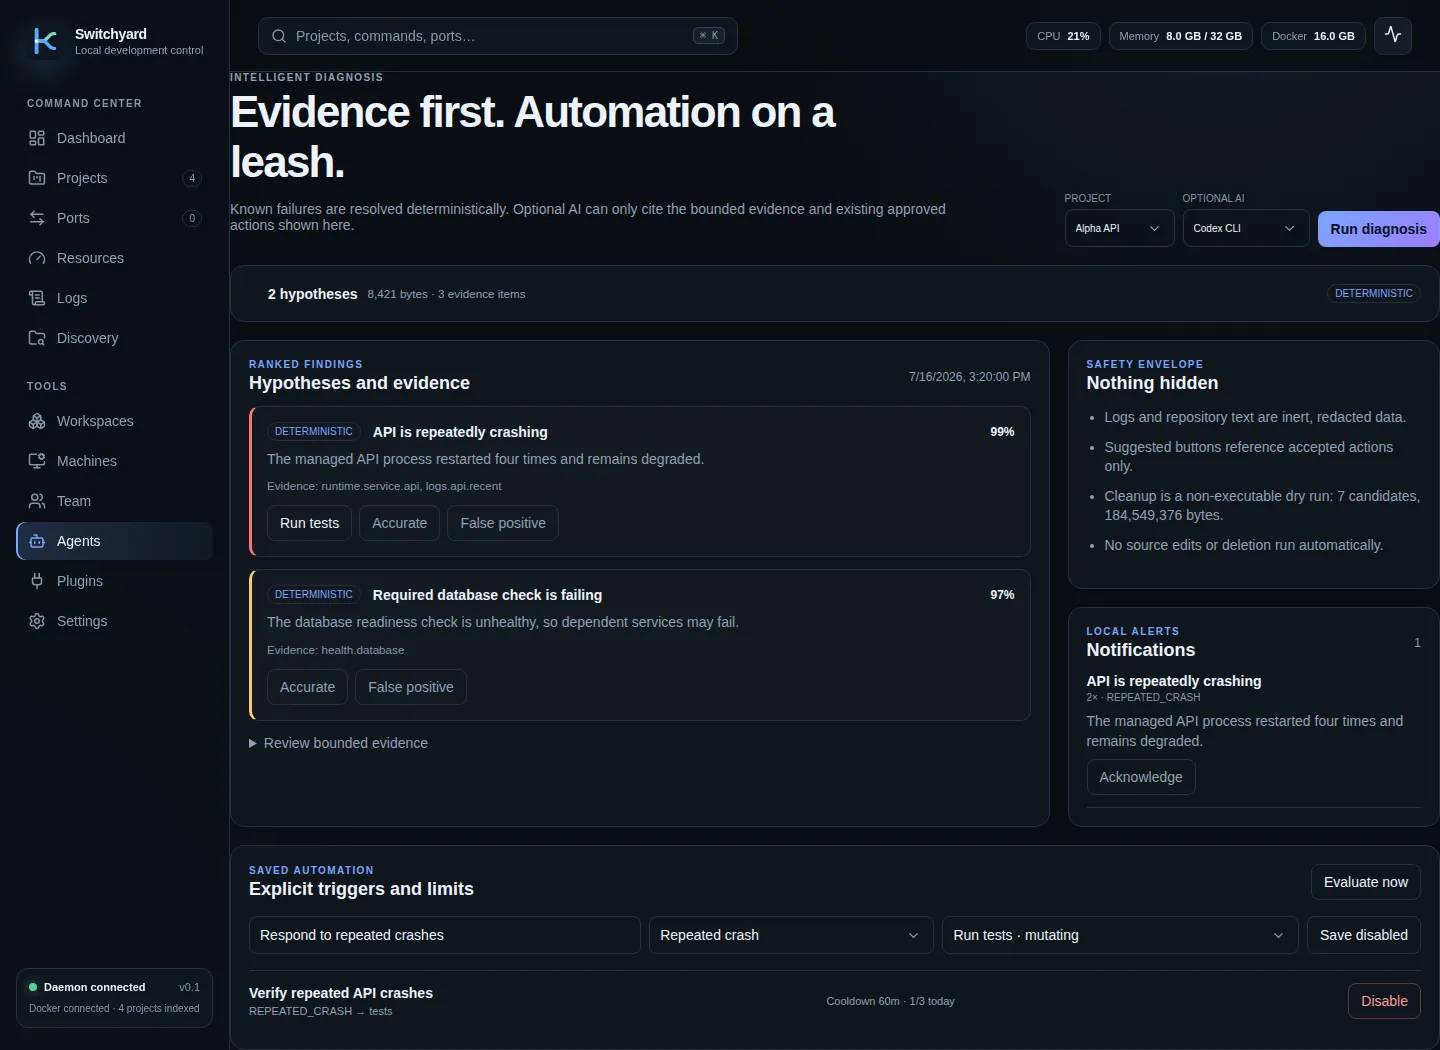This screenshot has width=1440, height=1050.
Task: Navigate to Plugins
Action: coord(114,581)
